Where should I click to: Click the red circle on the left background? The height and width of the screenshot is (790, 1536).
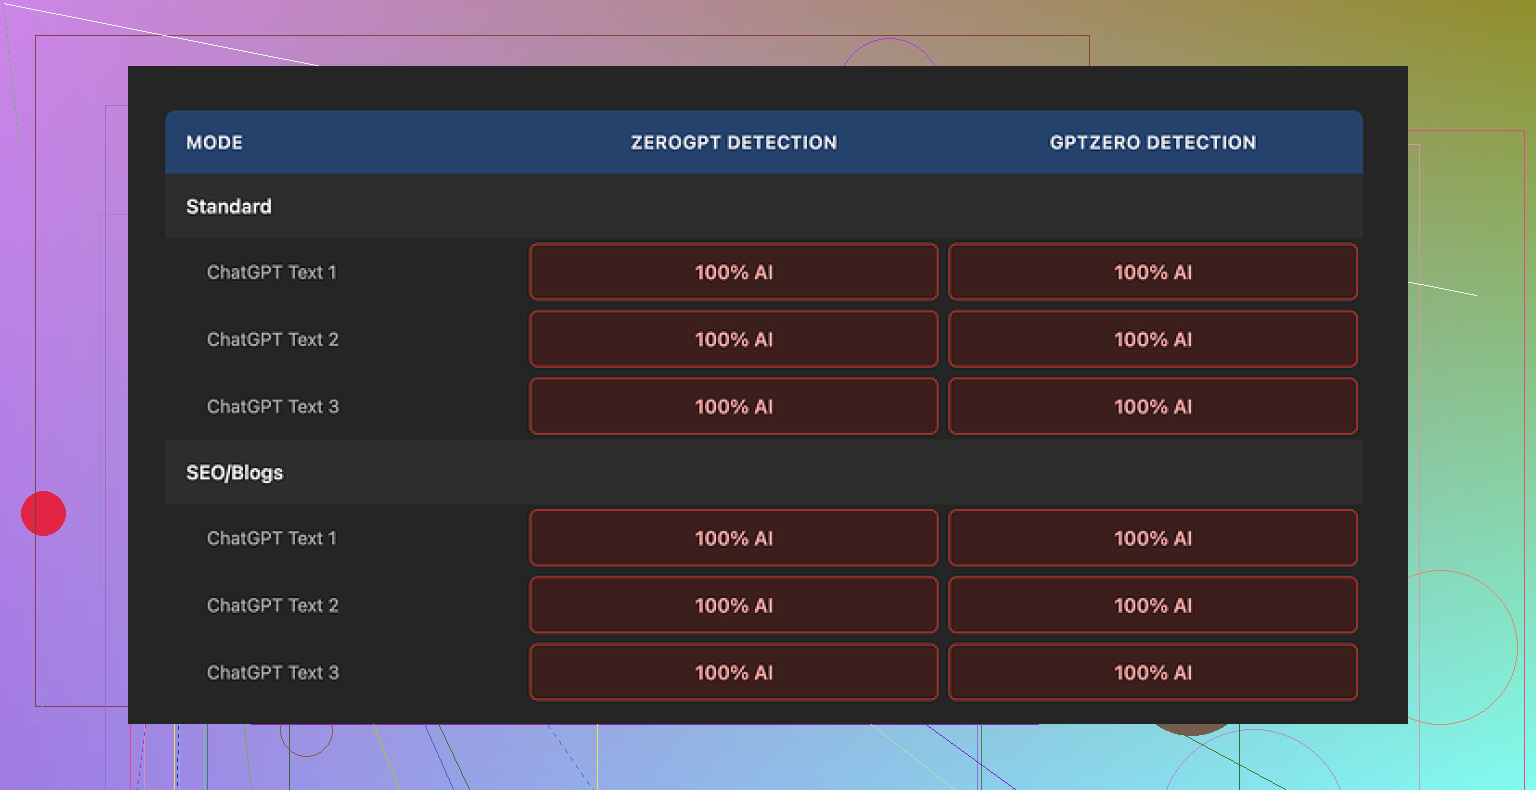click(x=43, y=513)
